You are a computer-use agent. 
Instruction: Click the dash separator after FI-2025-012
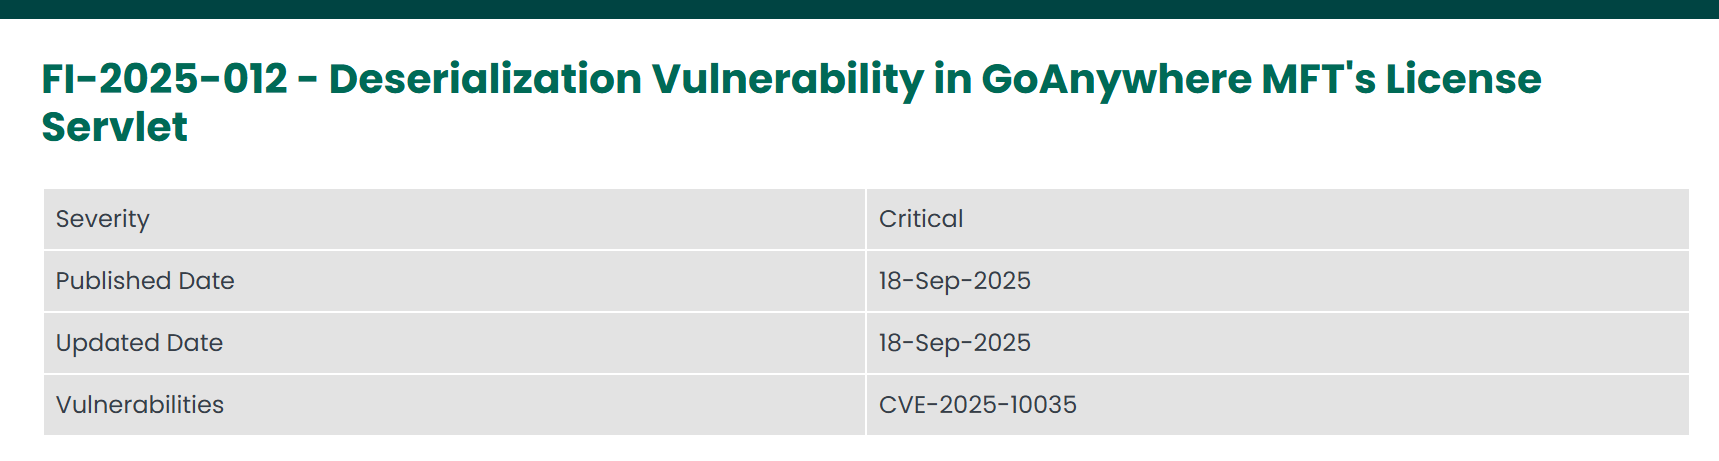pyautogui.click(x=308, y=79)
